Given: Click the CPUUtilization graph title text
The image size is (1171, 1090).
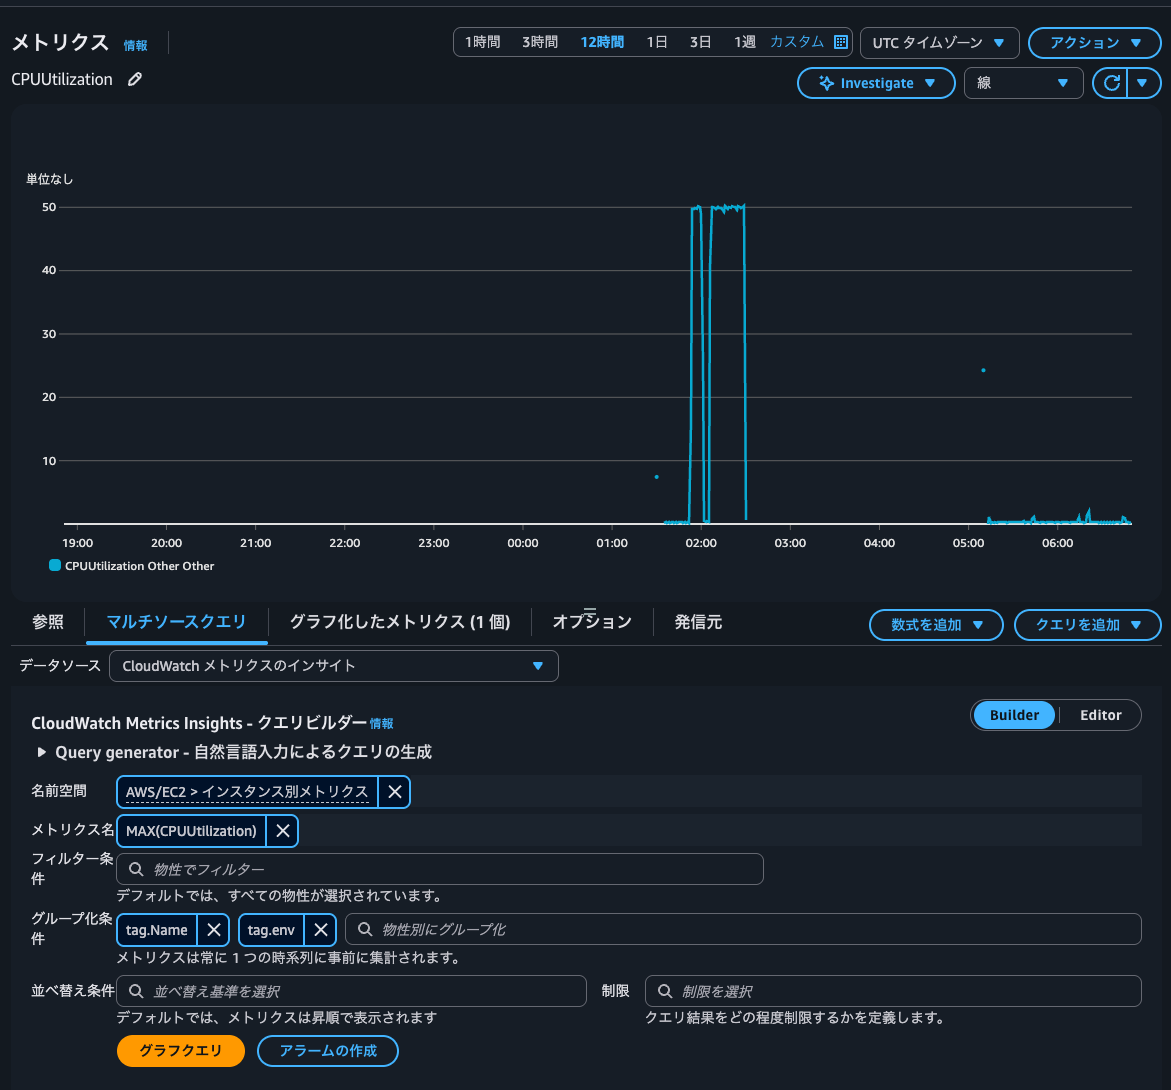Looking at the screenshot, I should 62,79.
